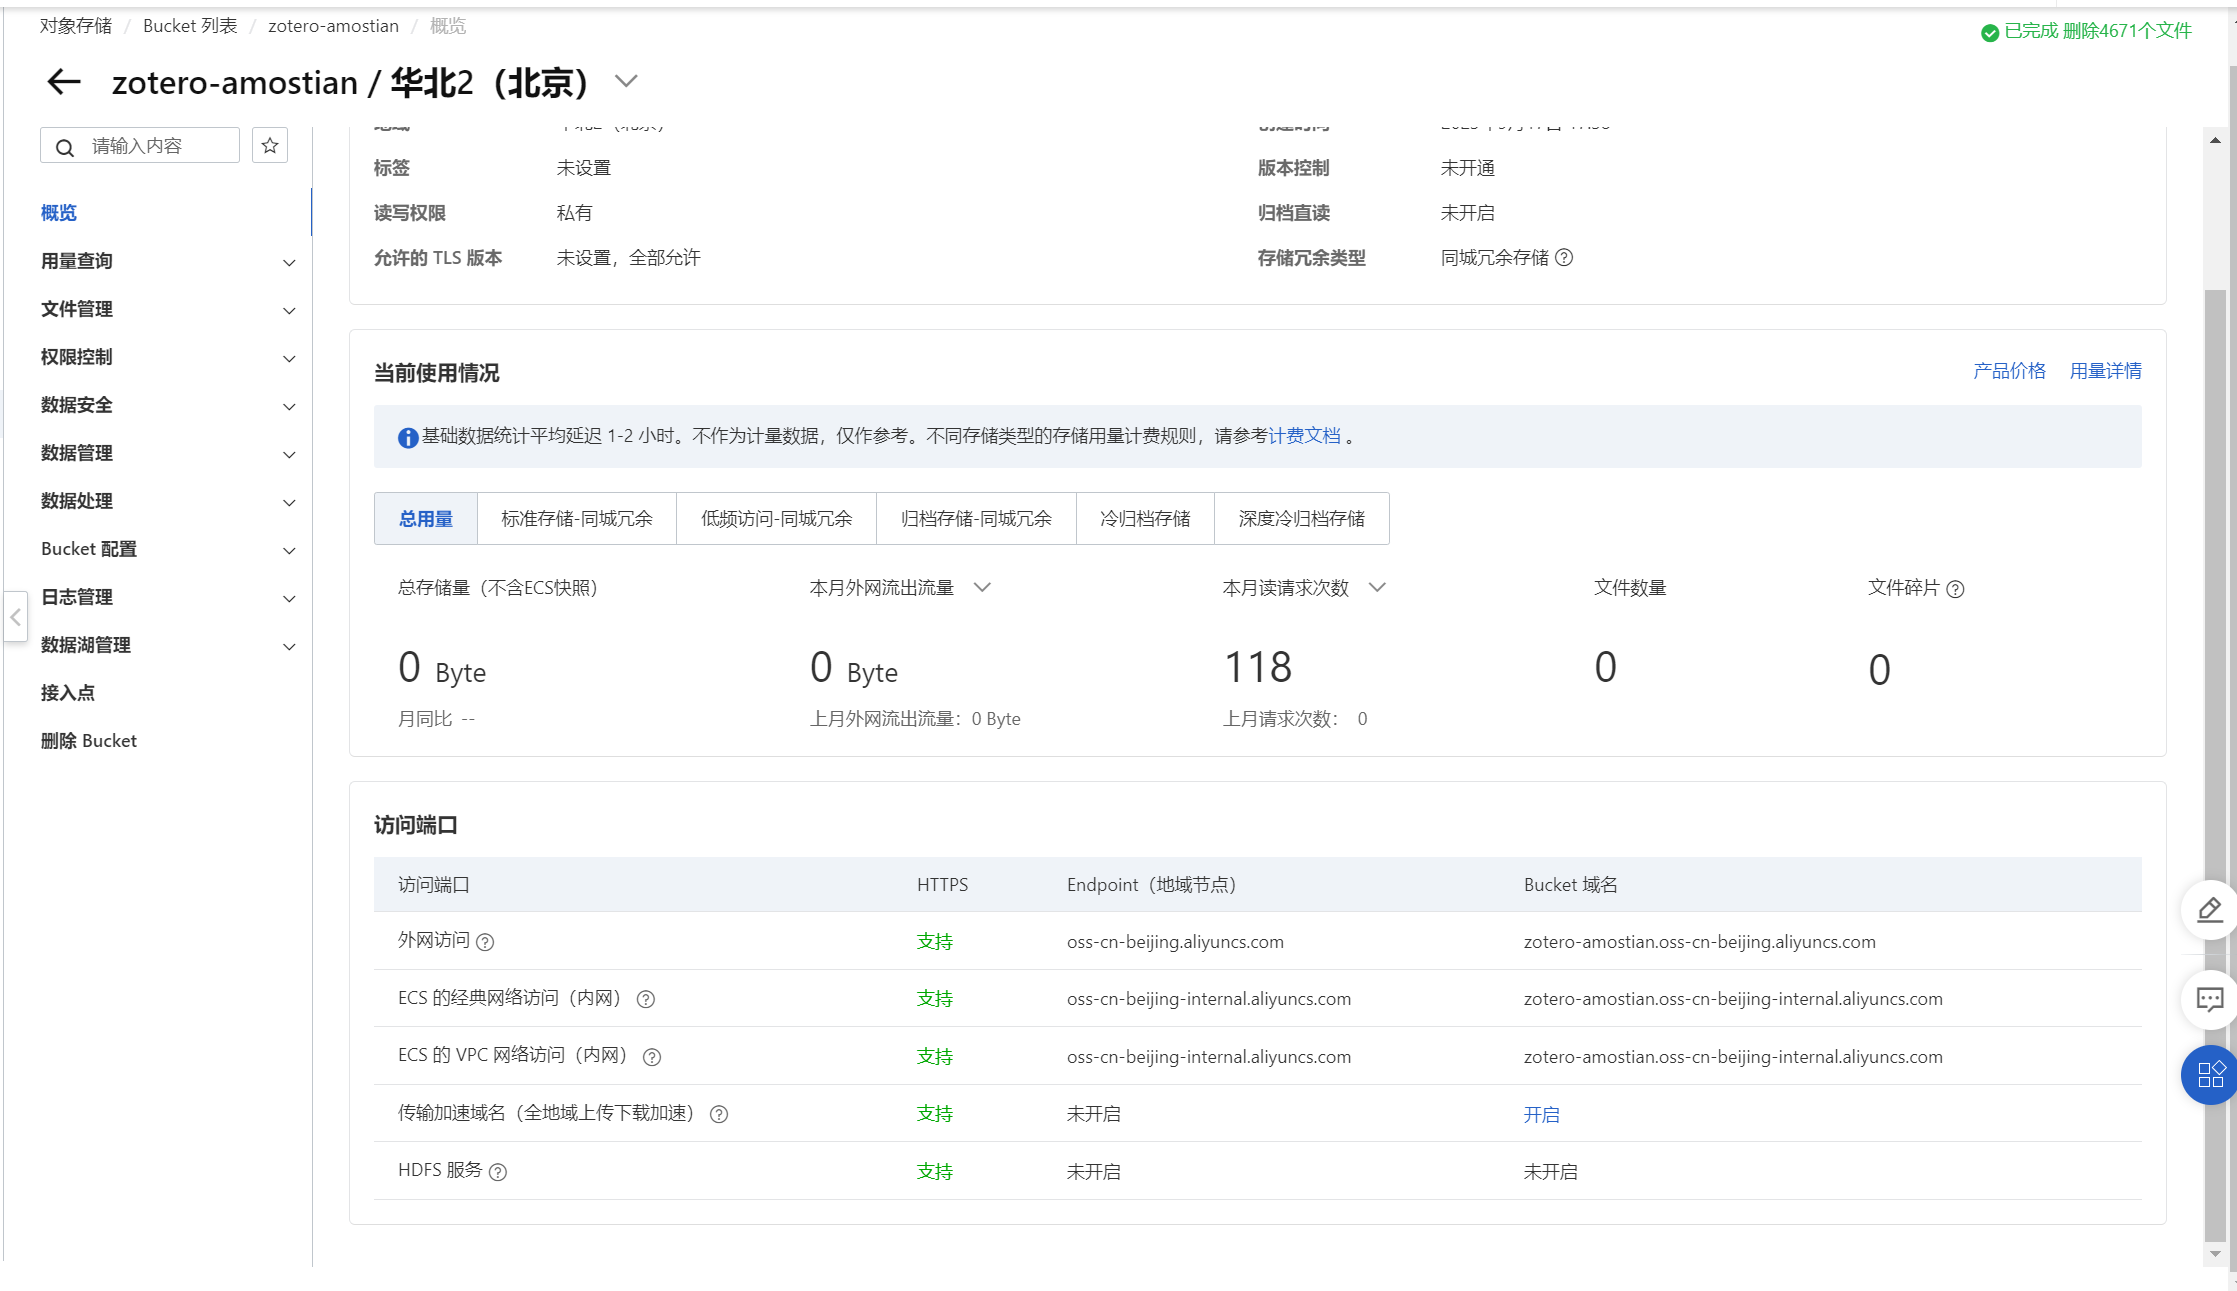The height and width of the screenshot is (1291, 2237).
Task: Click help icon beside ECS 的经典网络访问
Action: pyautogui.click(x=646, y=999)
